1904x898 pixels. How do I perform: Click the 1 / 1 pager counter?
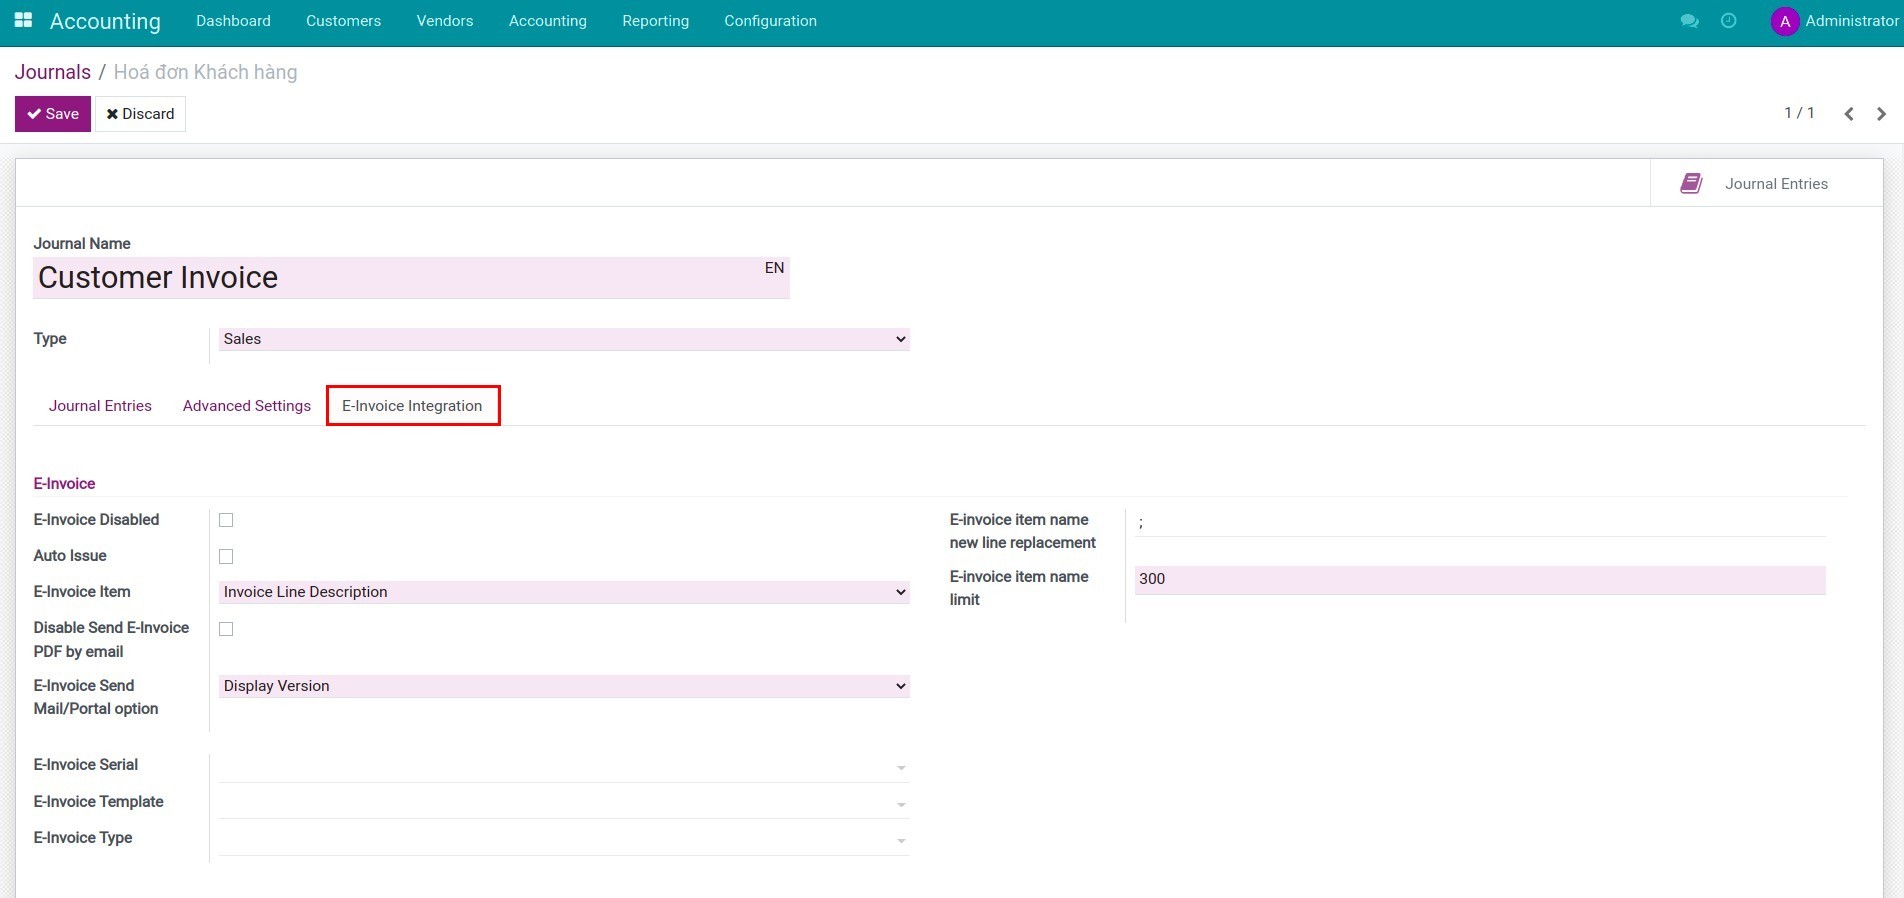click(x=1799, y=113)
